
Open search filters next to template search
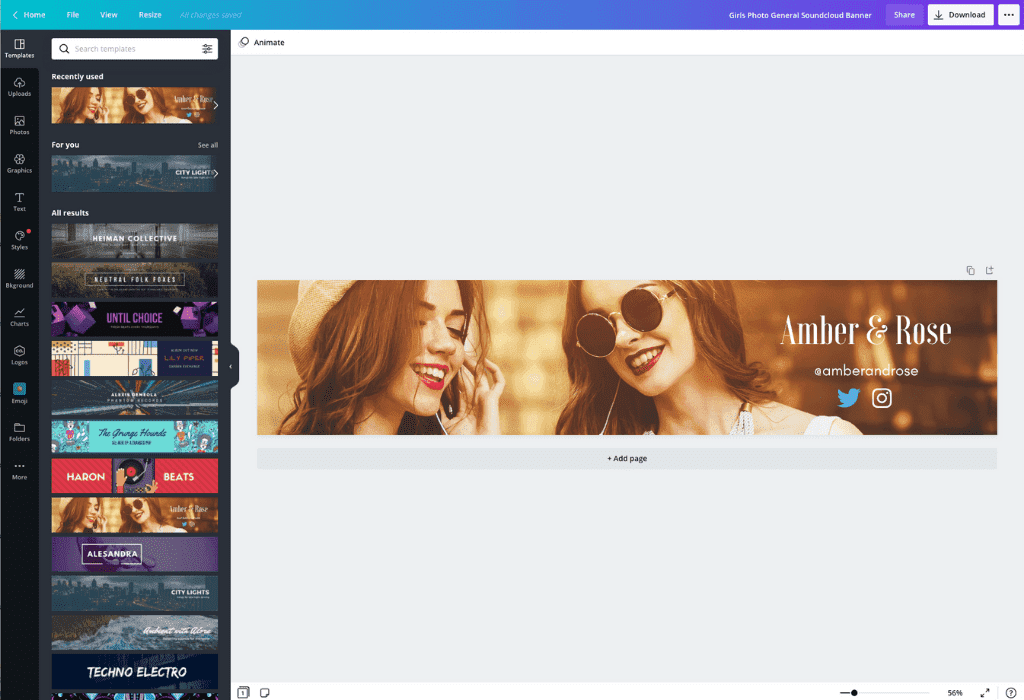click(208, 48)
